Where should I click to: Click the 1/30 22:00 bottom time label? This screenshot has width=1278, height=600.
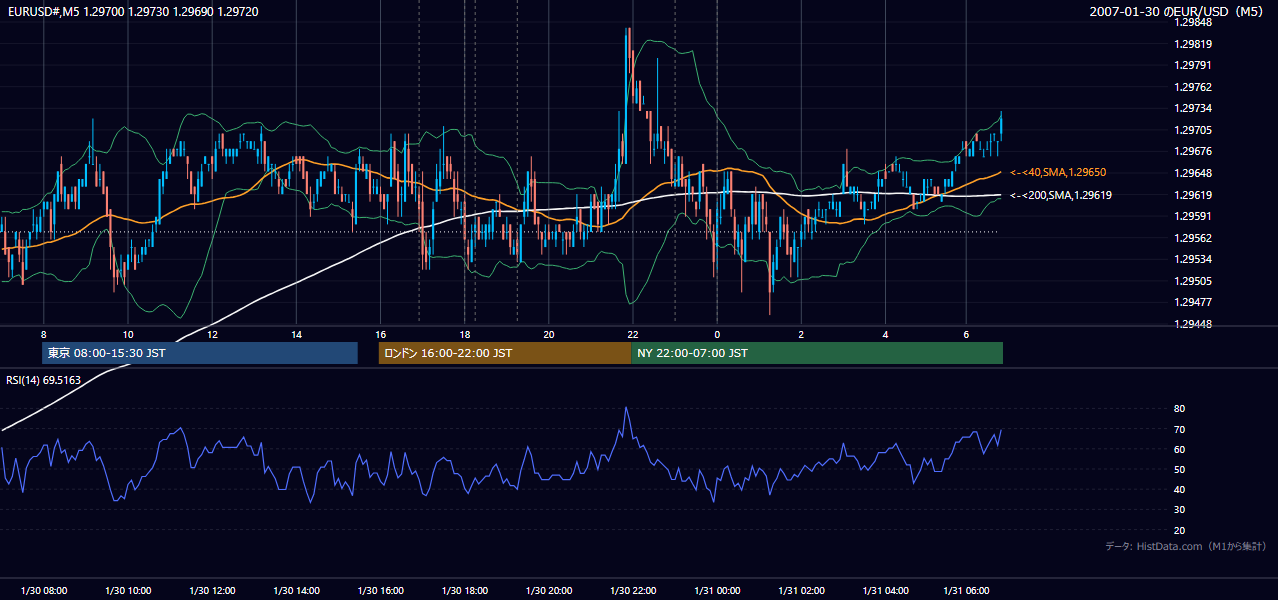[632, 591]
